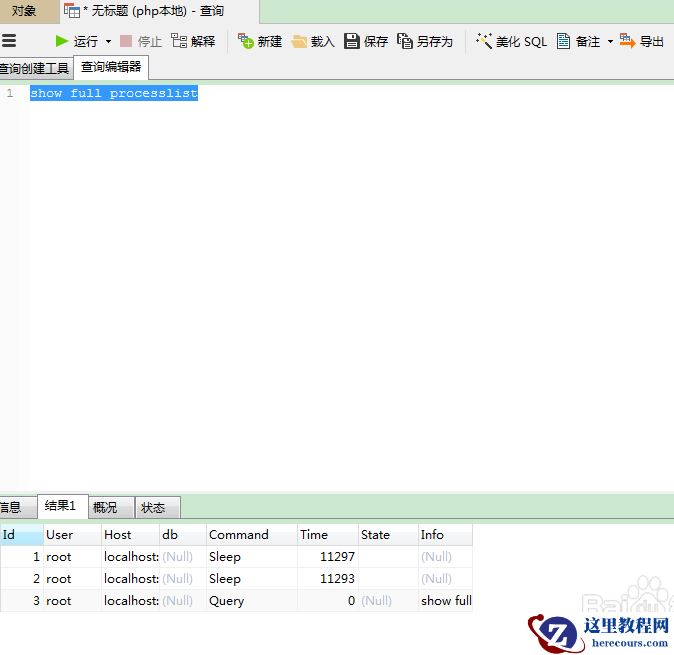
Task: Click the User column header
Action: click(72, 535)
